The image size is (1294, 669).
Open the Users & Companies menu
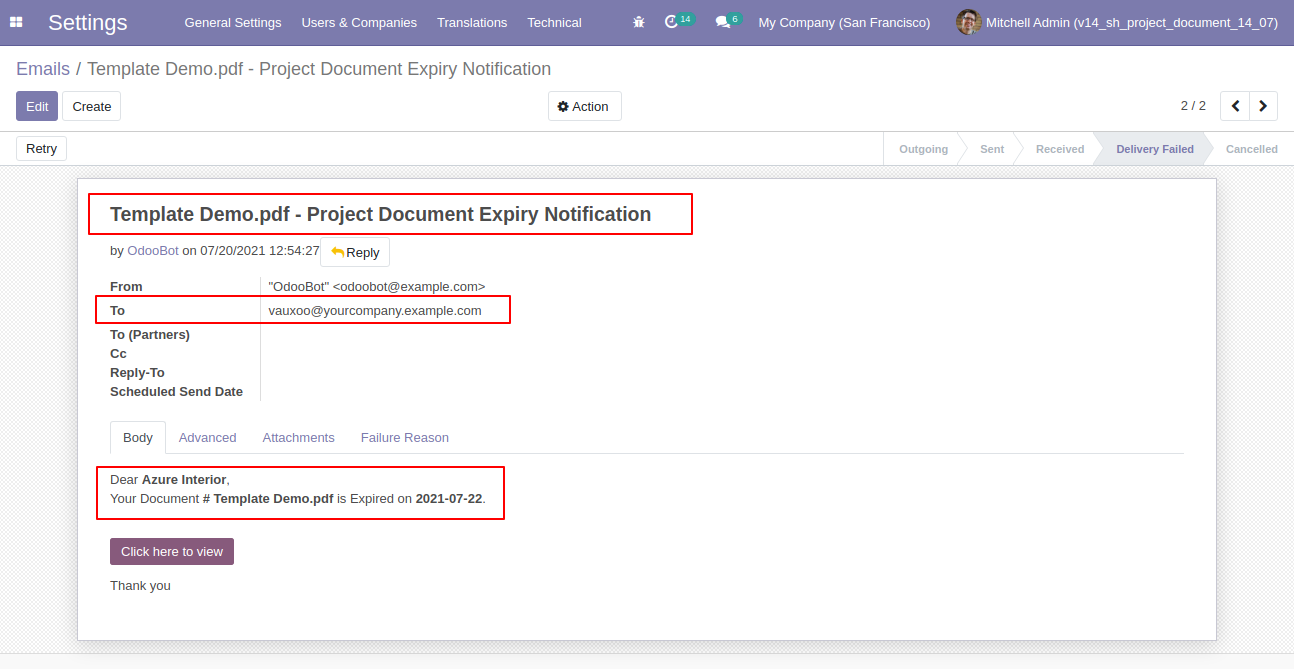coord(359,22)
